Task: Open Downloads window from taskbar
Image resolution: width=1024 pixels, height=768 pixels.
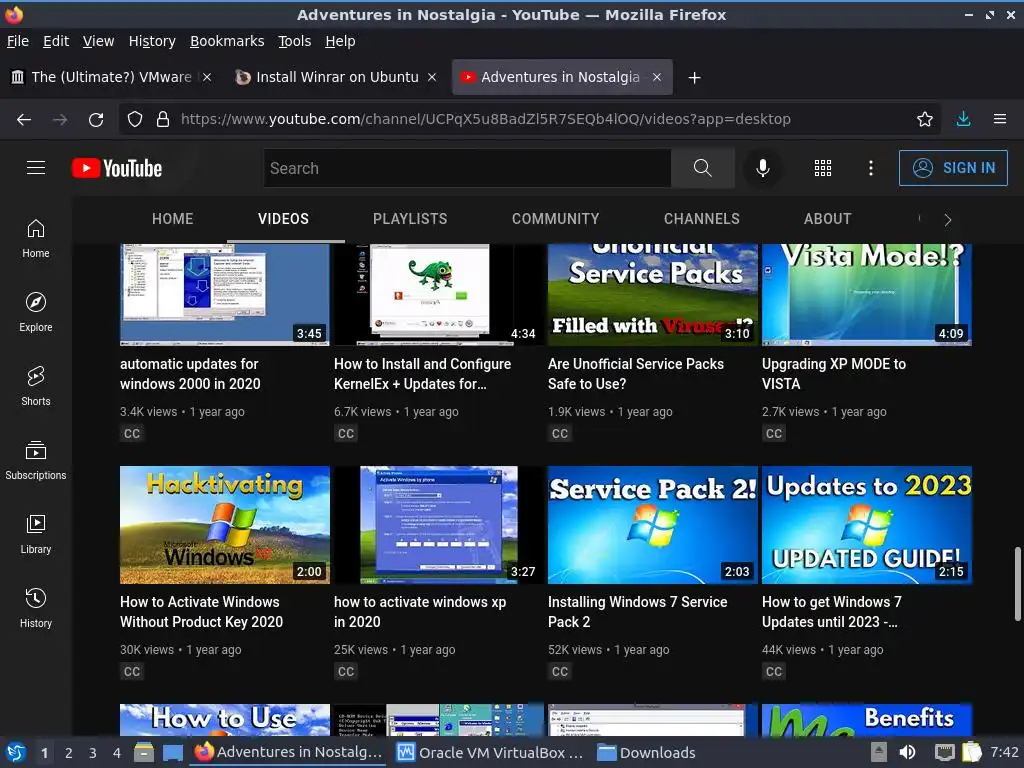Action: pyautogui.click(x=647, y=752)
